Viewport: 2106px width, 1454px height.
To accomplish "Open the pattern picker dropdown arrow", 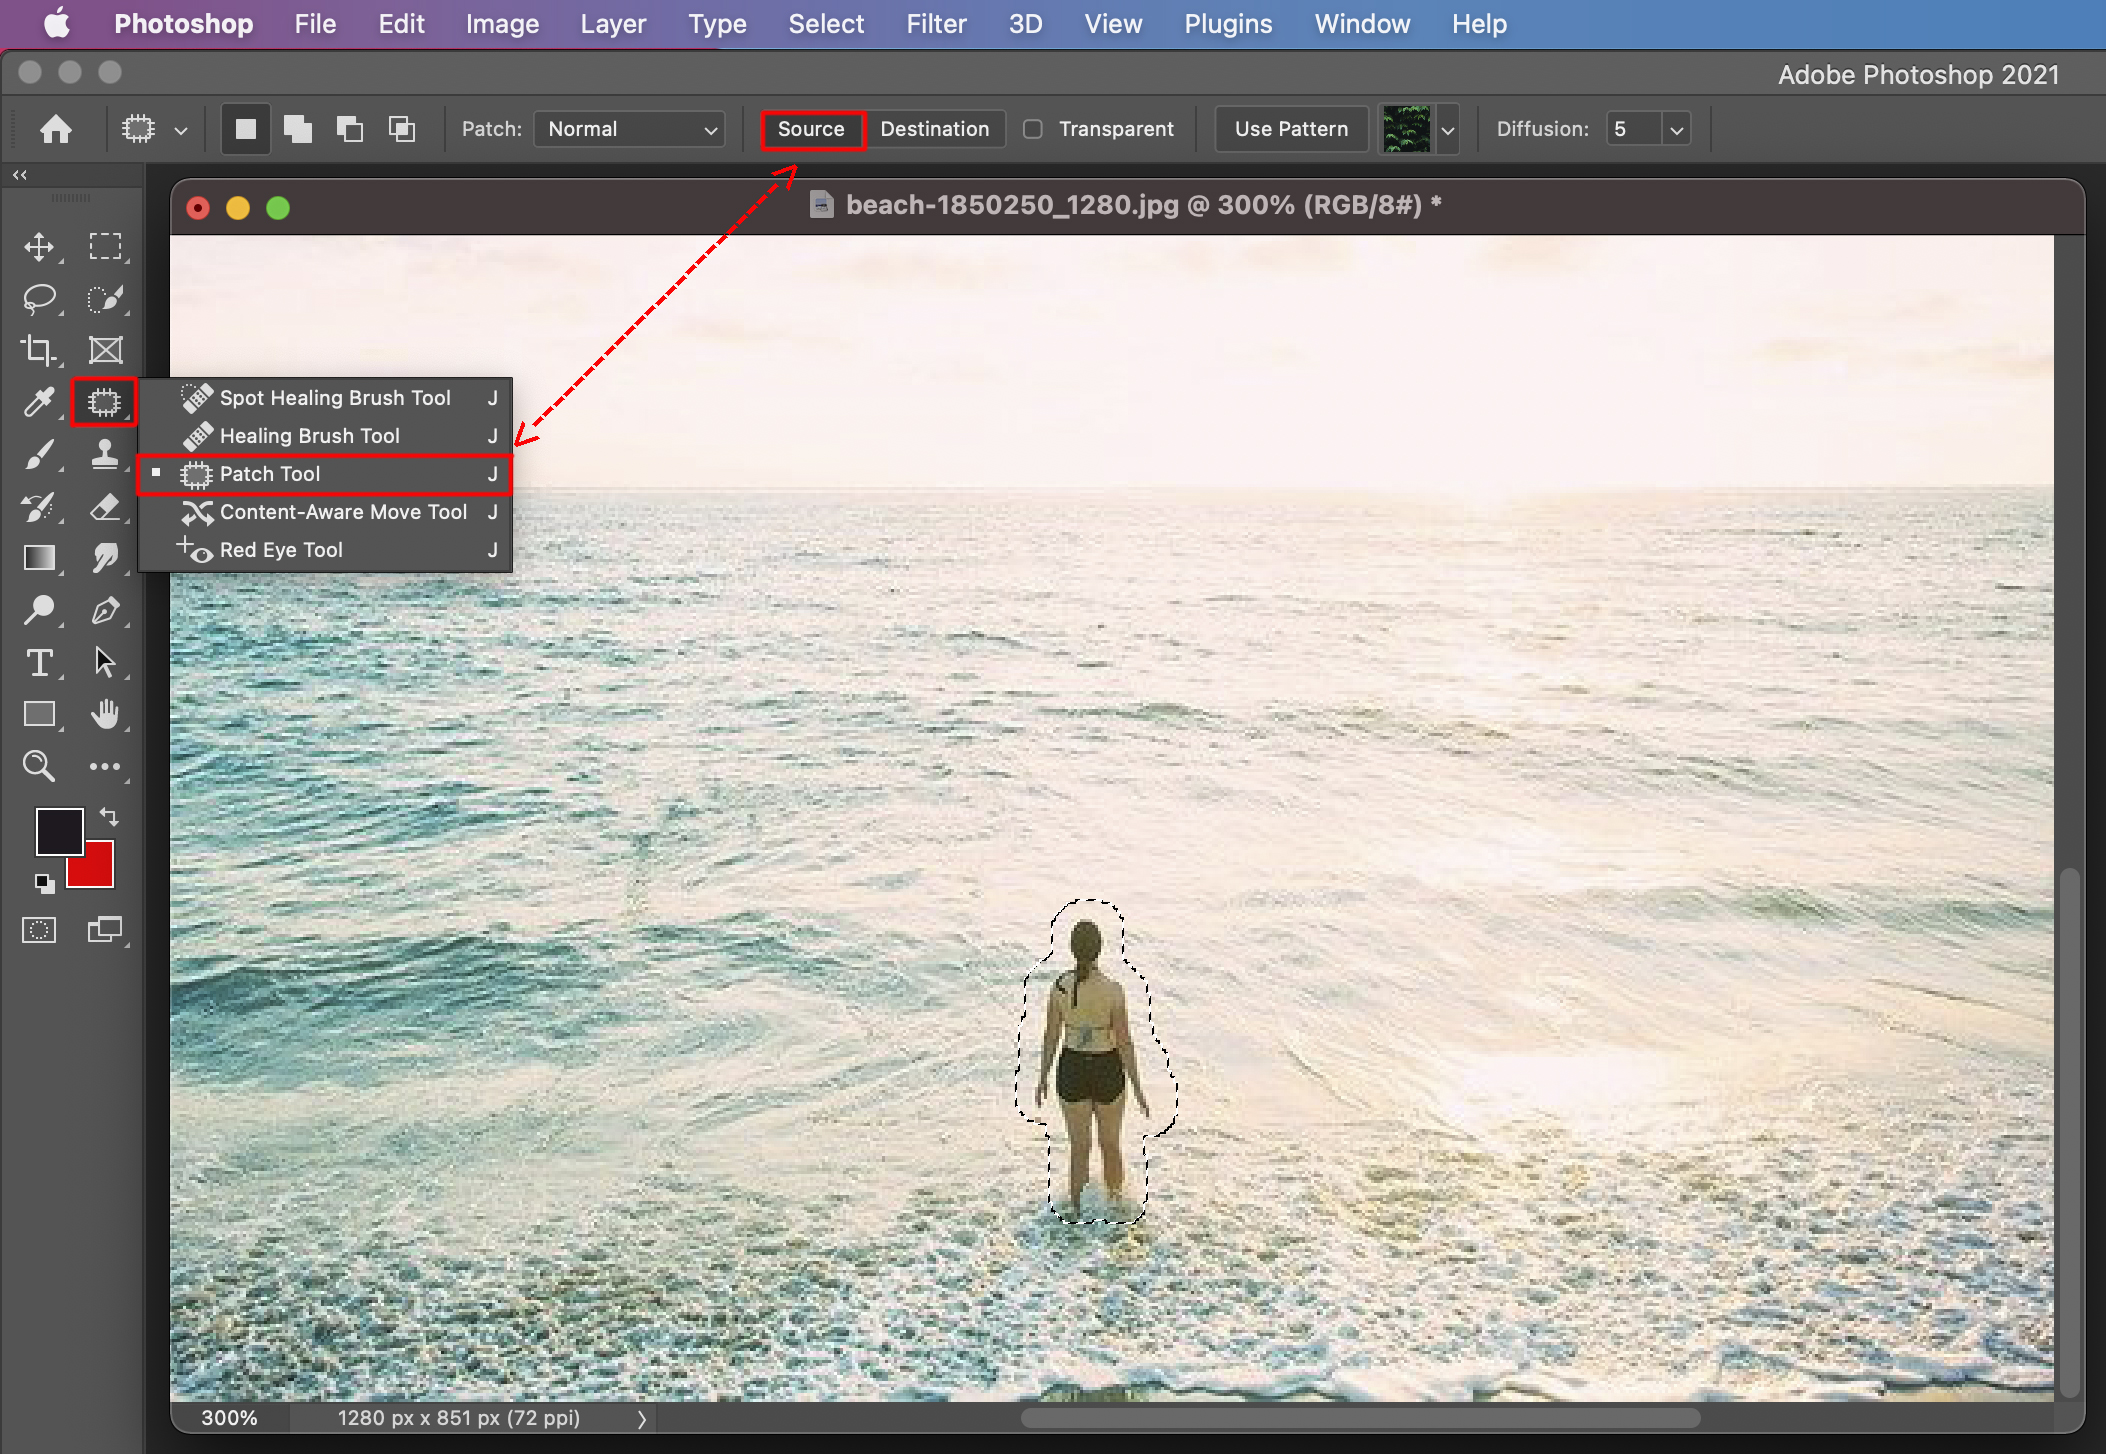I will (1447, 129).
